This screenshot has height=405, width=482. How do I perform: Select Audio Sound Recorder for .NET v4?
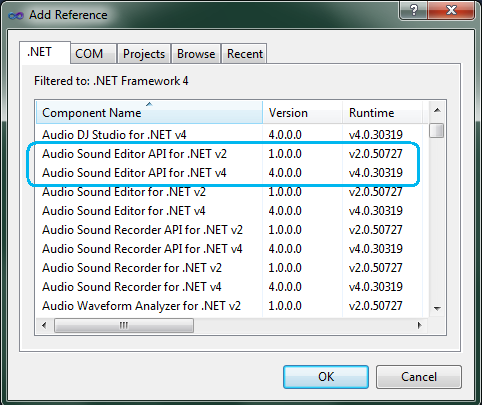click(x=131, y=287)
